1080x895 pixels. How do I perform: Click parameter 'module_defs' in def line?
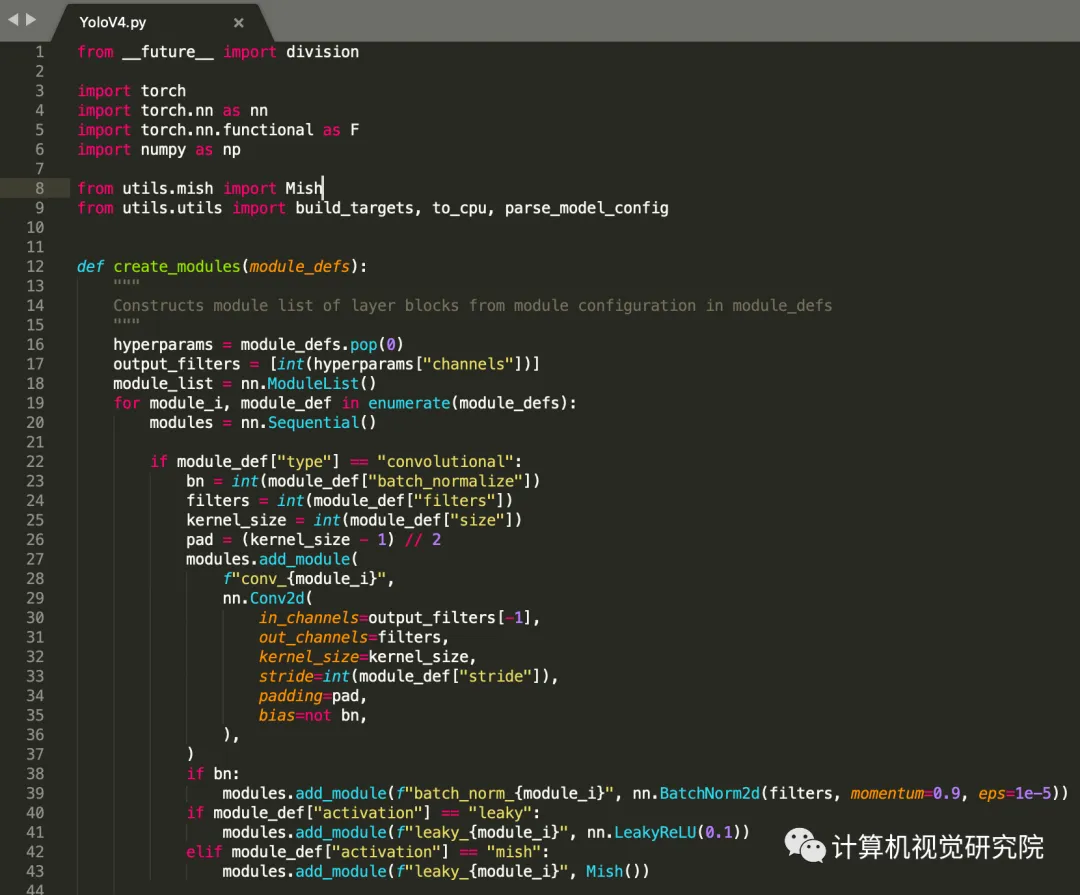tap(300, 266)
